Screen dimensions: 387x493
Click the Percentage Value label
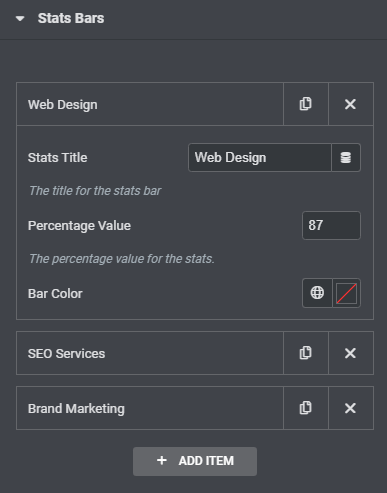(x=79, y=226)
